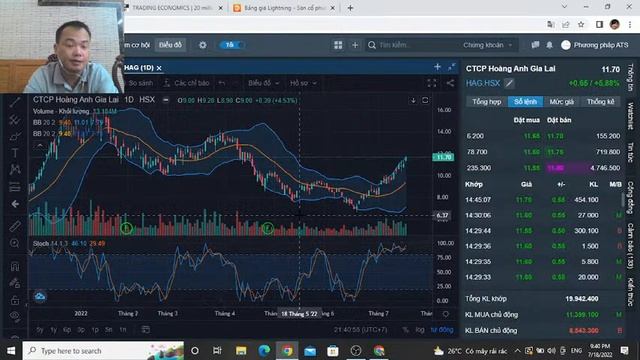The image size is (640, 360).
Task: Select the zoom-in magnifier tool
Action: pyautogui.click(x=15, y=244)
